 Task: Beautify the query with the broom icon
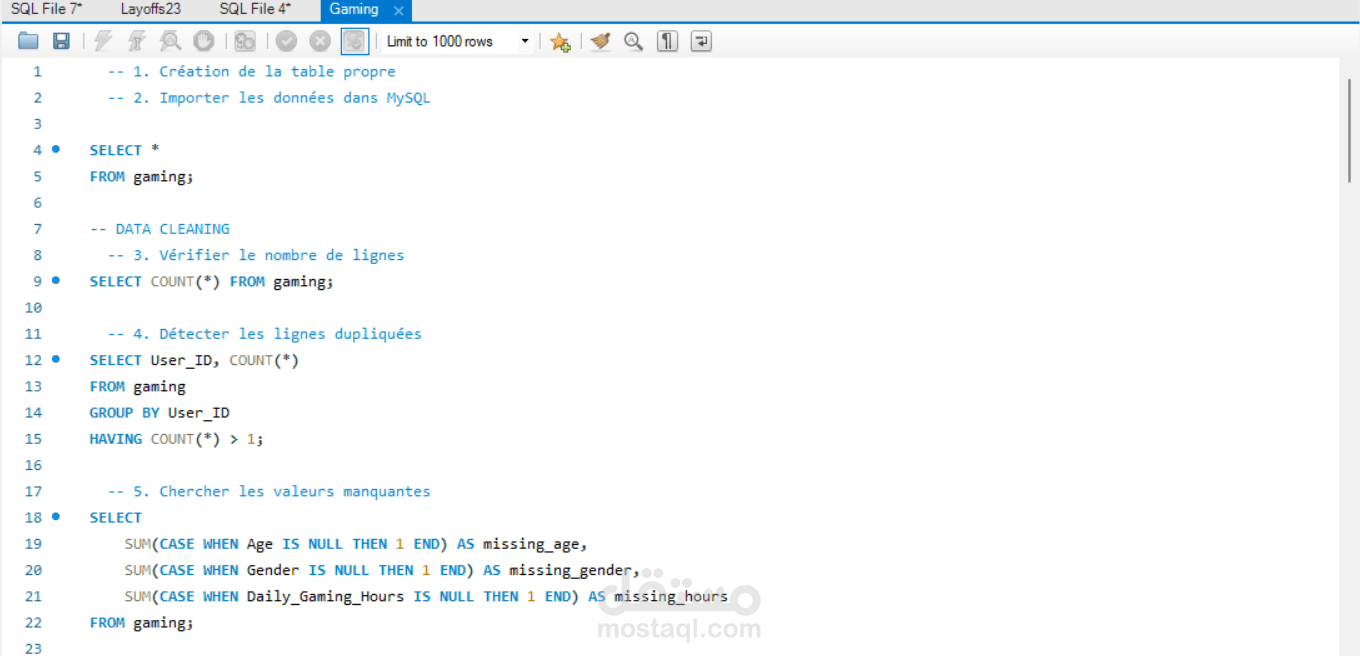tap(600, 41)
